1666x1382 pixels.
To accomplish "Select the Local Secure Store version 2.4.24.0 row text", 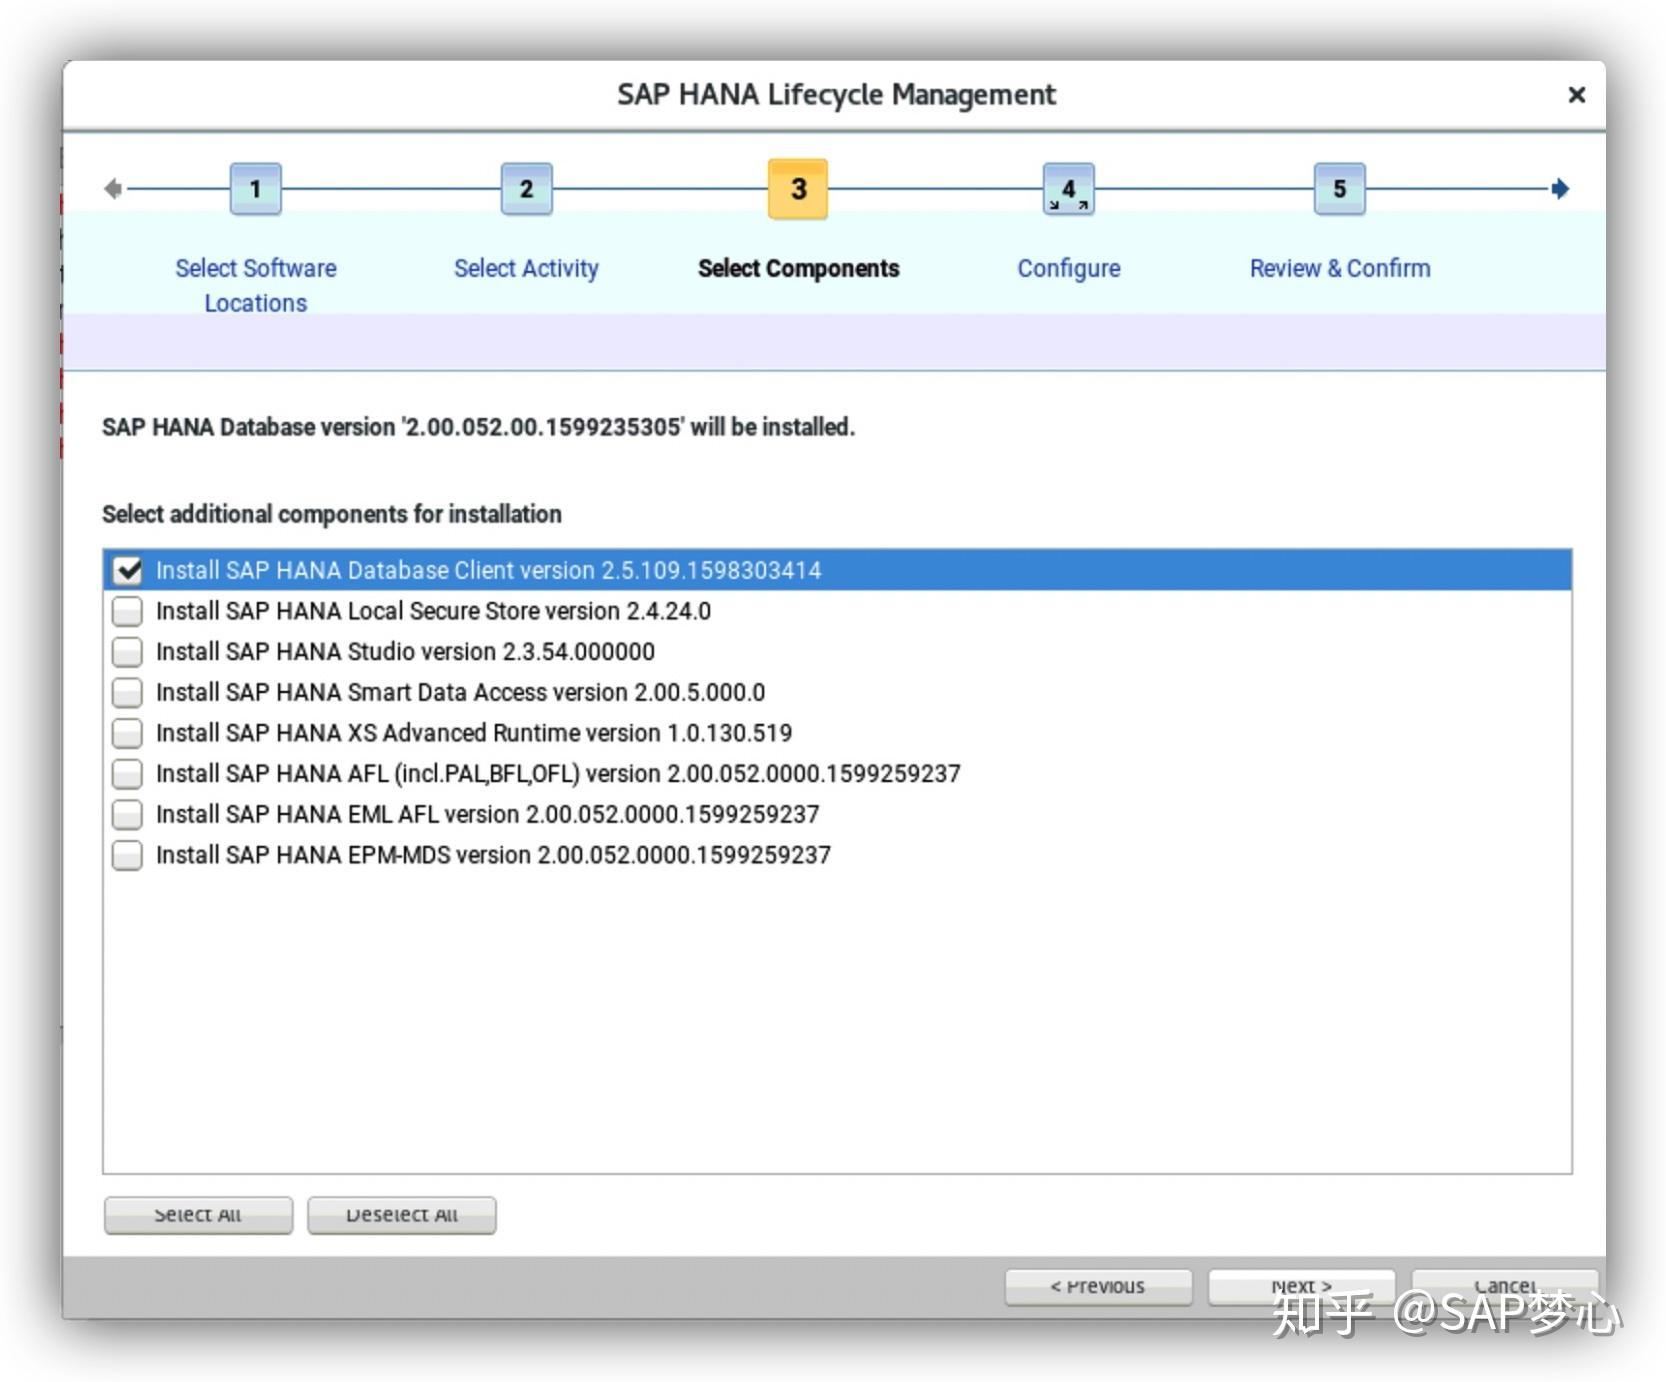I will click(x=433, y=611).
